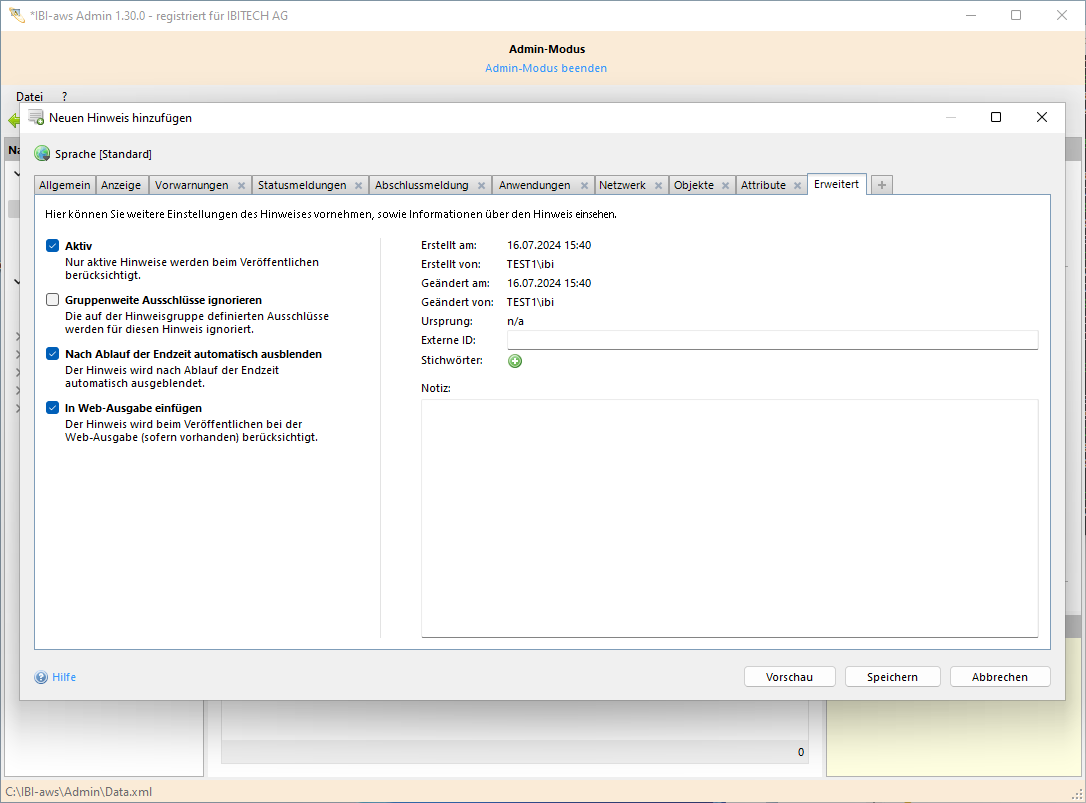Open the Anzeige tab

pos(121,185)
